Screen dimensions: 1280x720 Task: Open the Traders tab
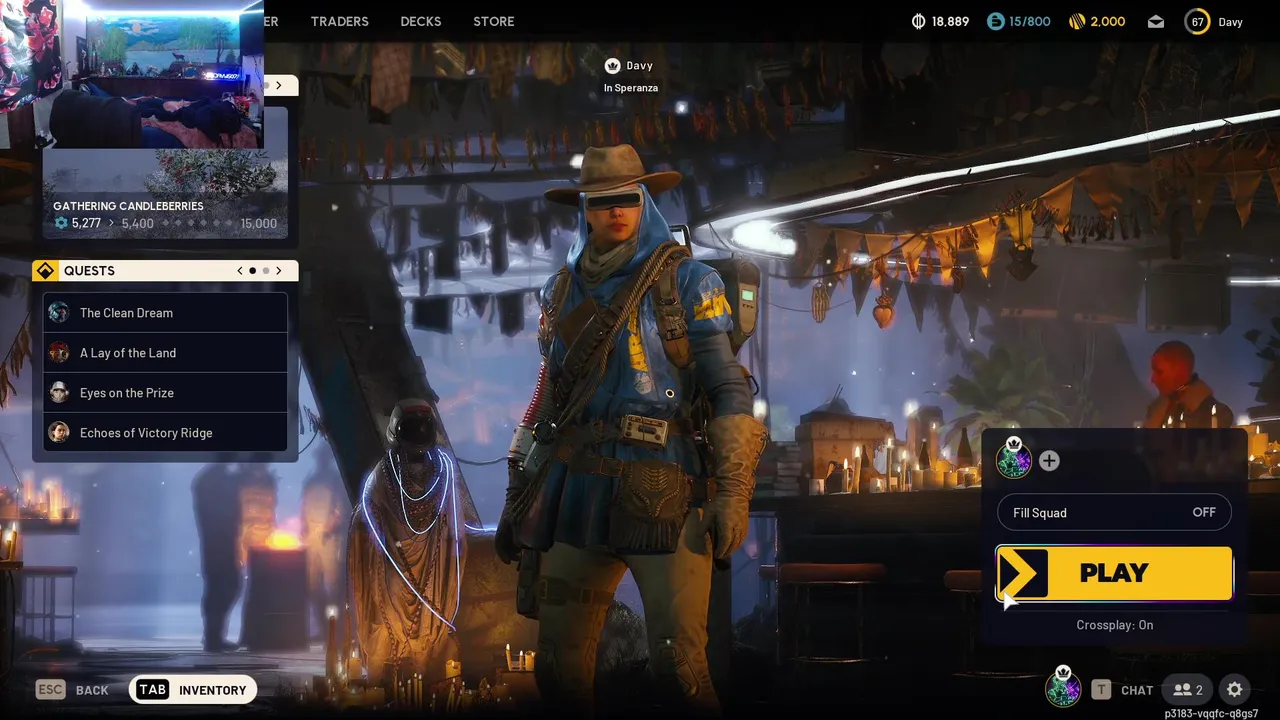point(339,21)
